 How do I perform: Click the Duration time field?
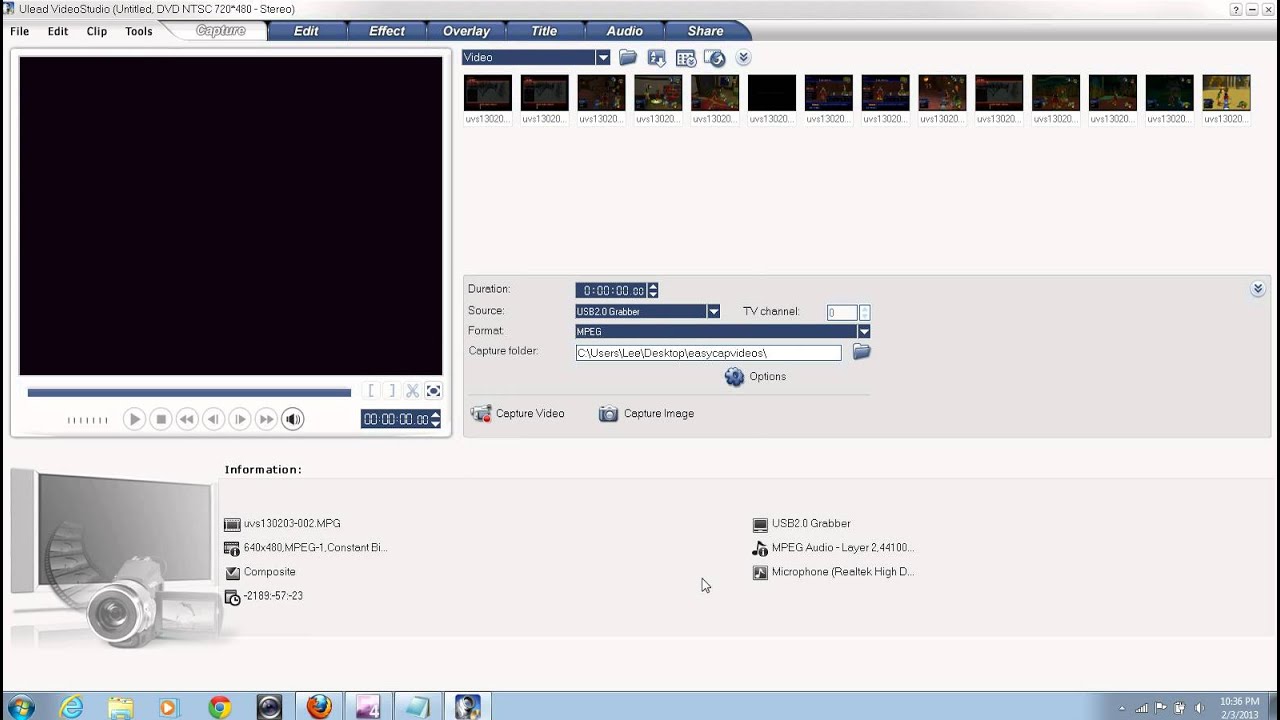point(612,291)
